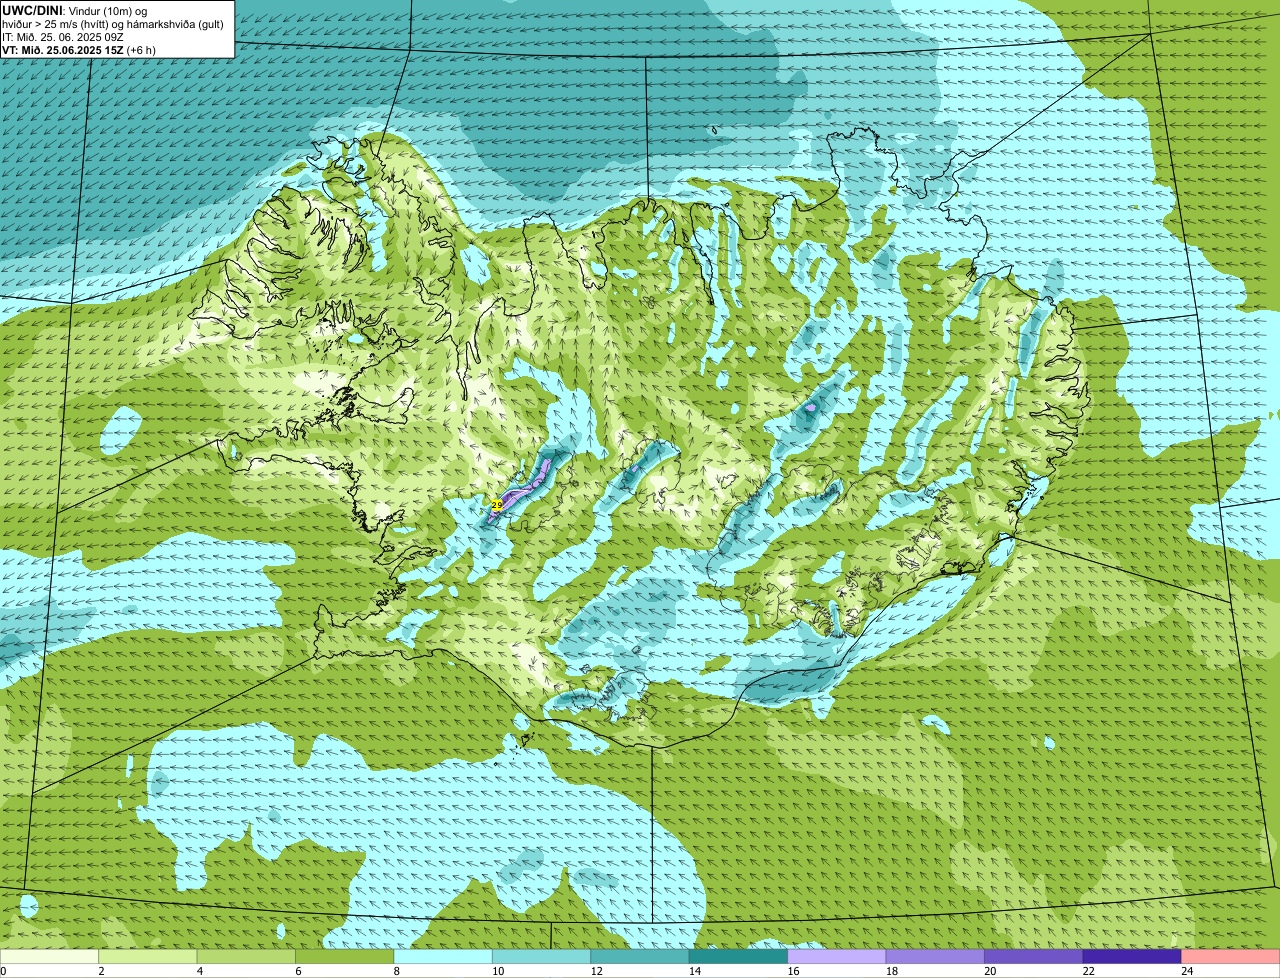Click the pale yellow 0–2 legend swatch
The image size is (1280, 978).
(x=50, y=957)
